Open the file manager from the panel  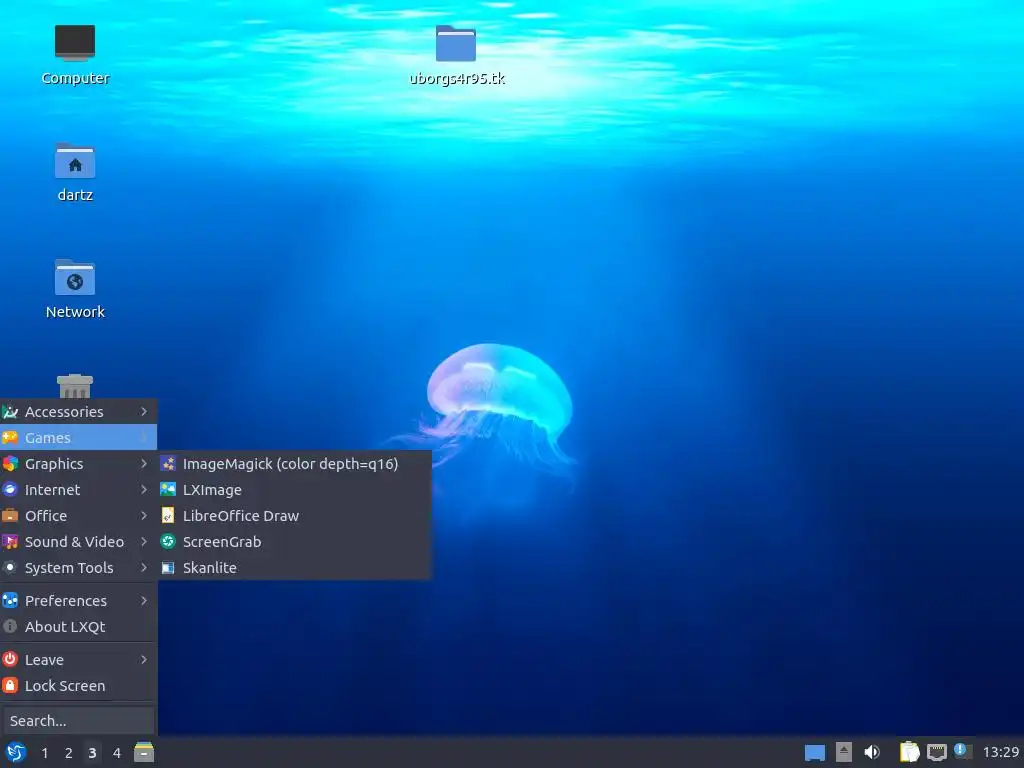pyautogui.click(x=144, y=752)
